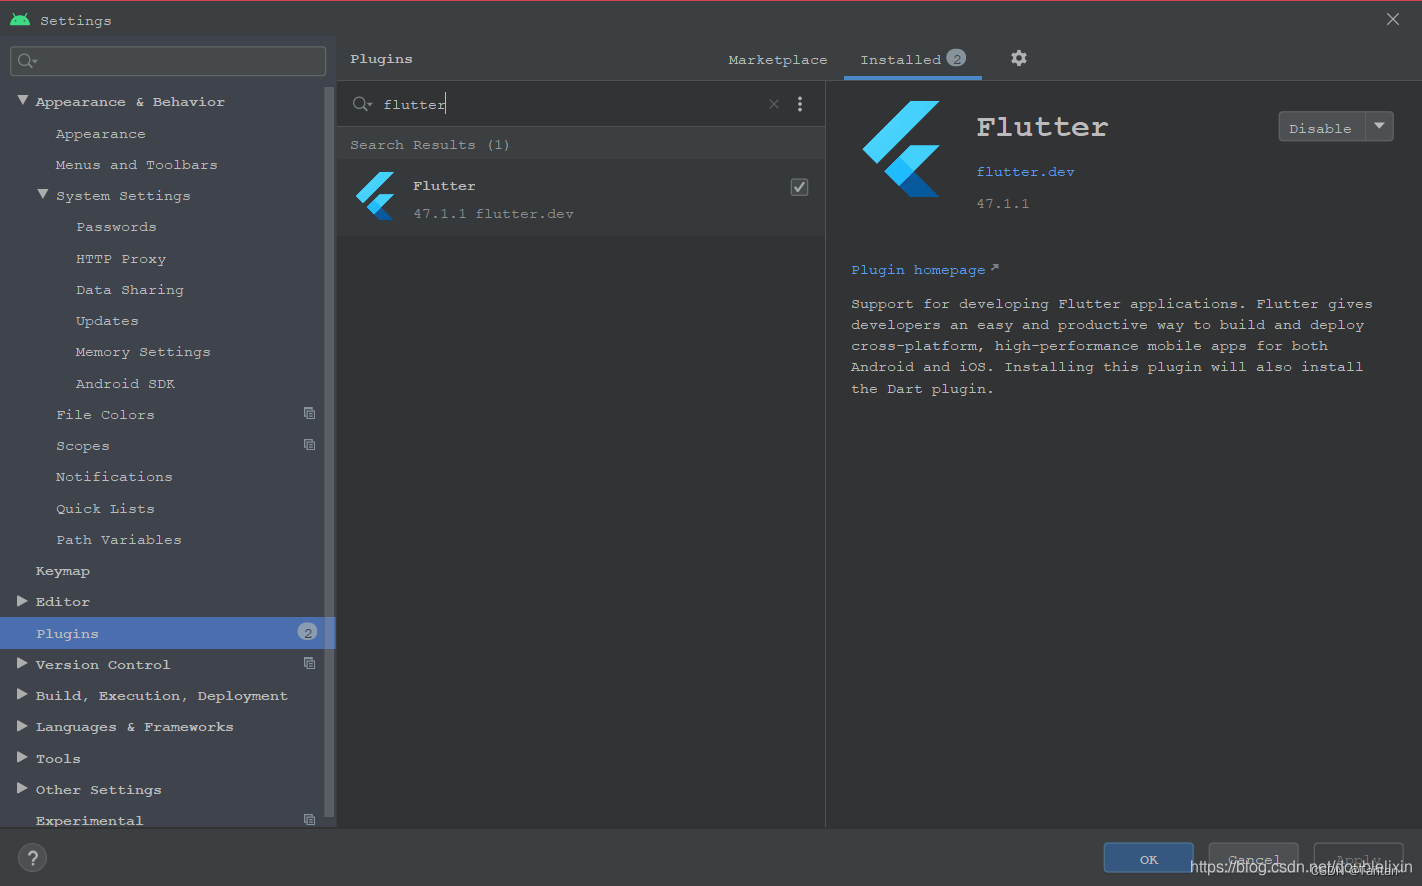
Task: Click the plugin search magnifier icon
Action: (362, 104)
